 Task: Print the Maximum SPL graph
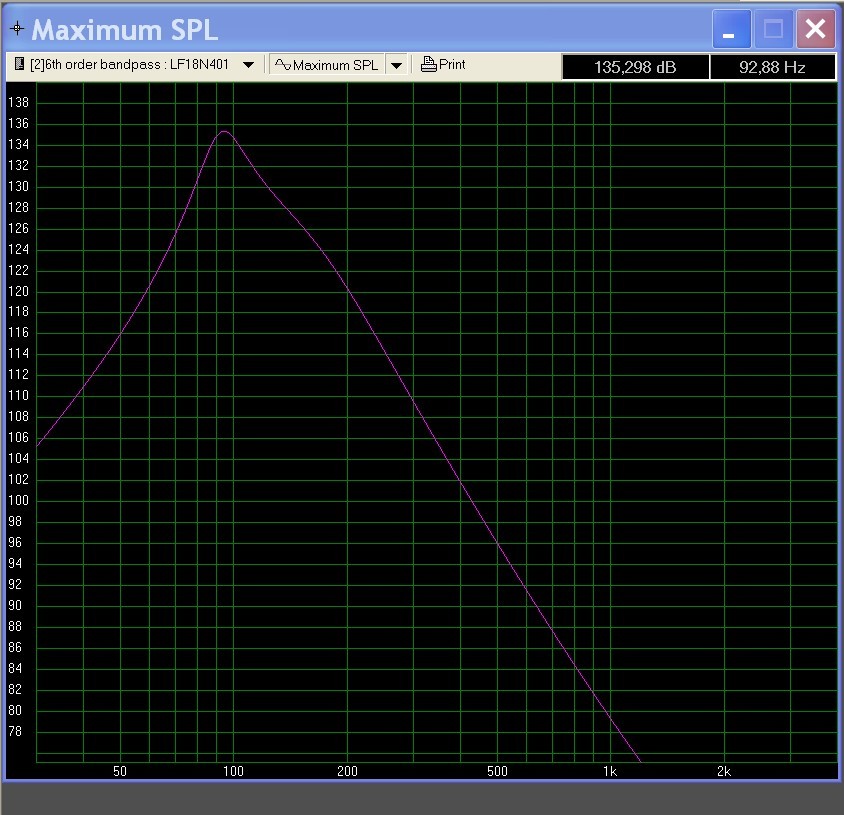click(442, 65)
